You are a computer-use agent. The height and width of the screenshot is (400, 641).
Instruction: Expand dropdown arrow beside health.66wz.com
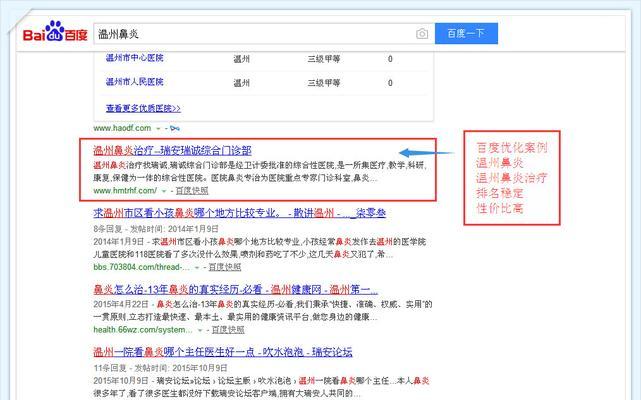[200, 330]
